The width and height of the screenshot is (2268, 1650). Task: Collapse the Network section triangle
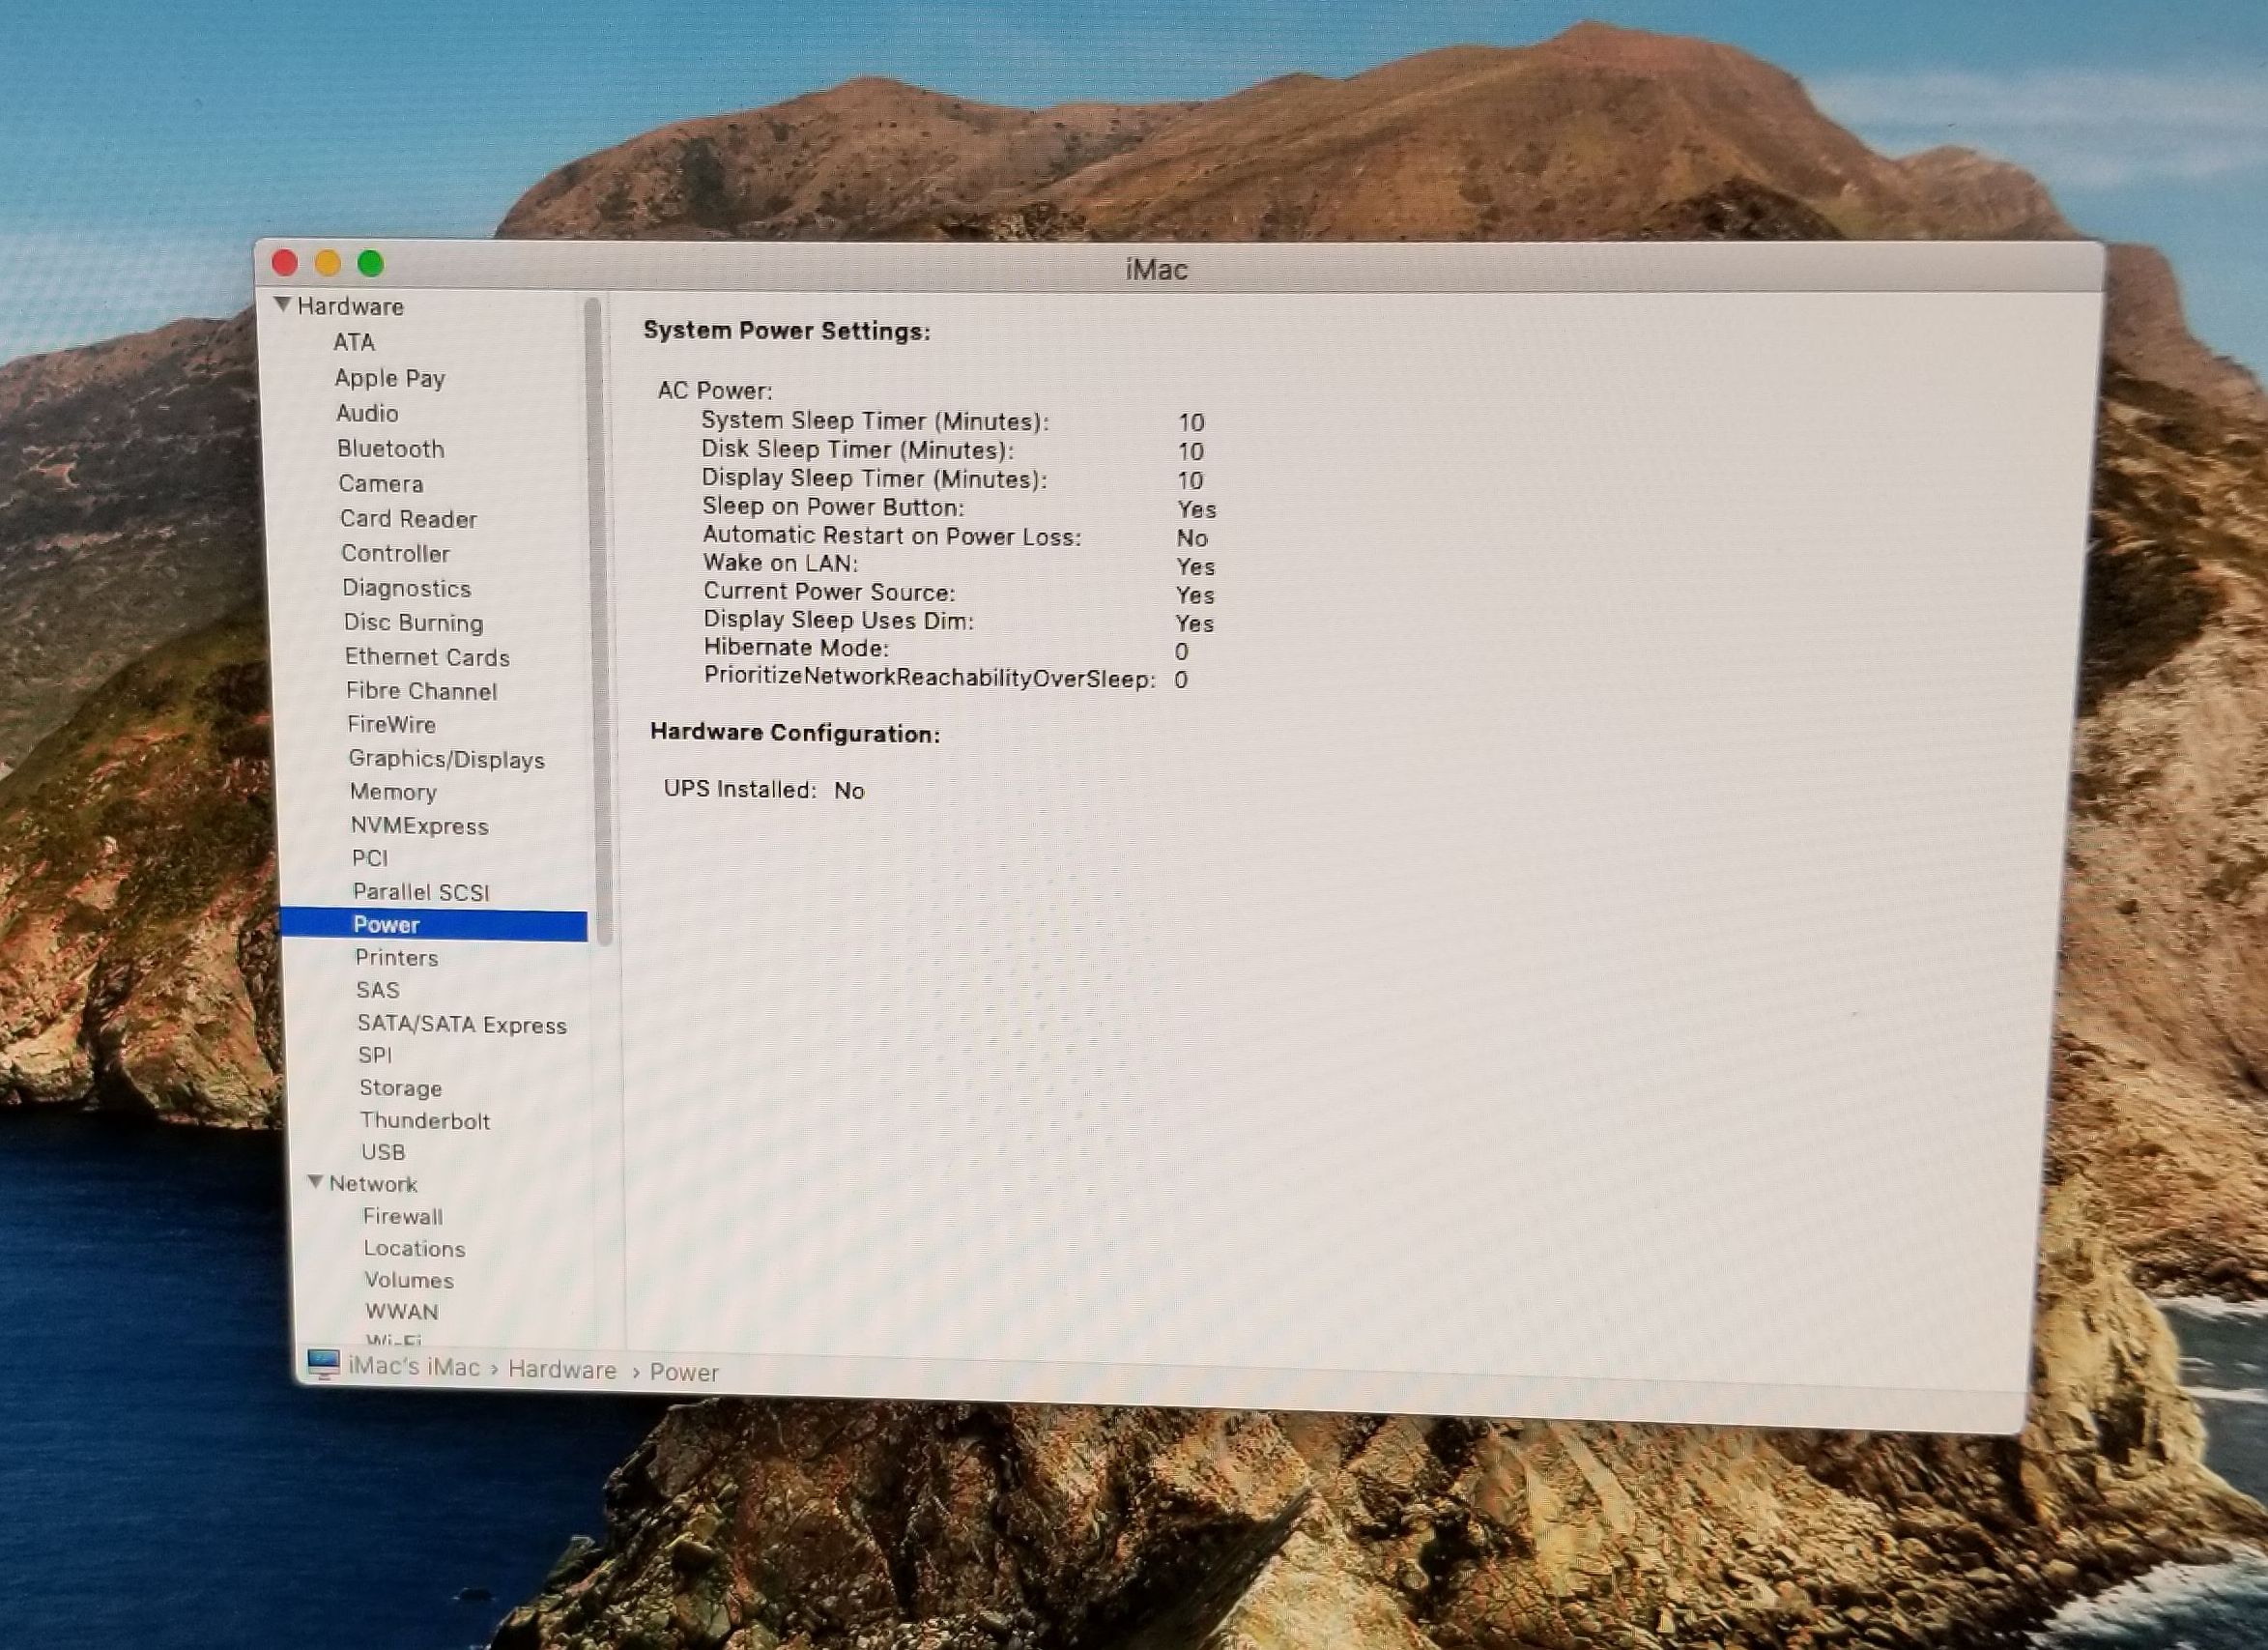point(315,1182)
